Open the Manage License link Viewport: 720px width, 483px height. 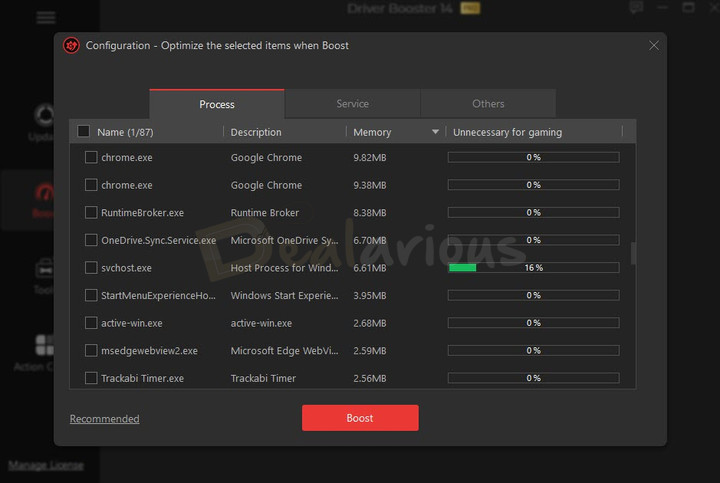point(46,465)
